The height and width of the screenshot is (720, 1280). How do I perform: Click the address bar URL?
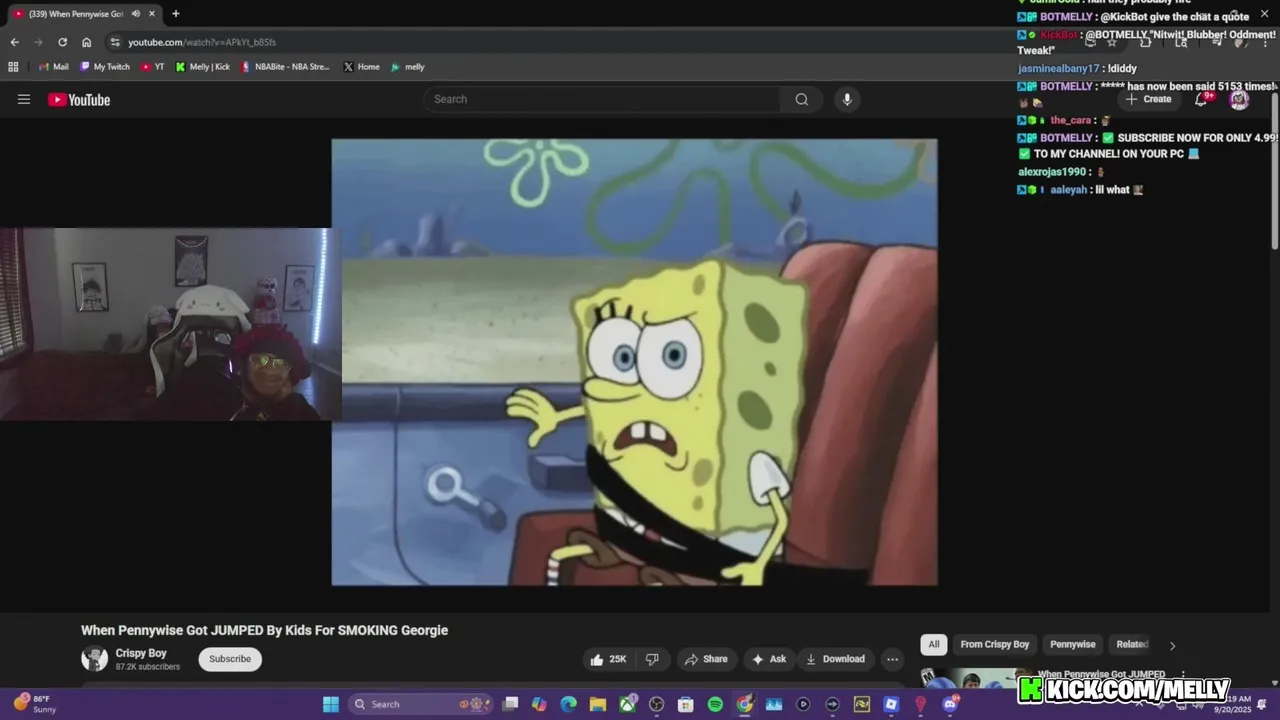202,42
